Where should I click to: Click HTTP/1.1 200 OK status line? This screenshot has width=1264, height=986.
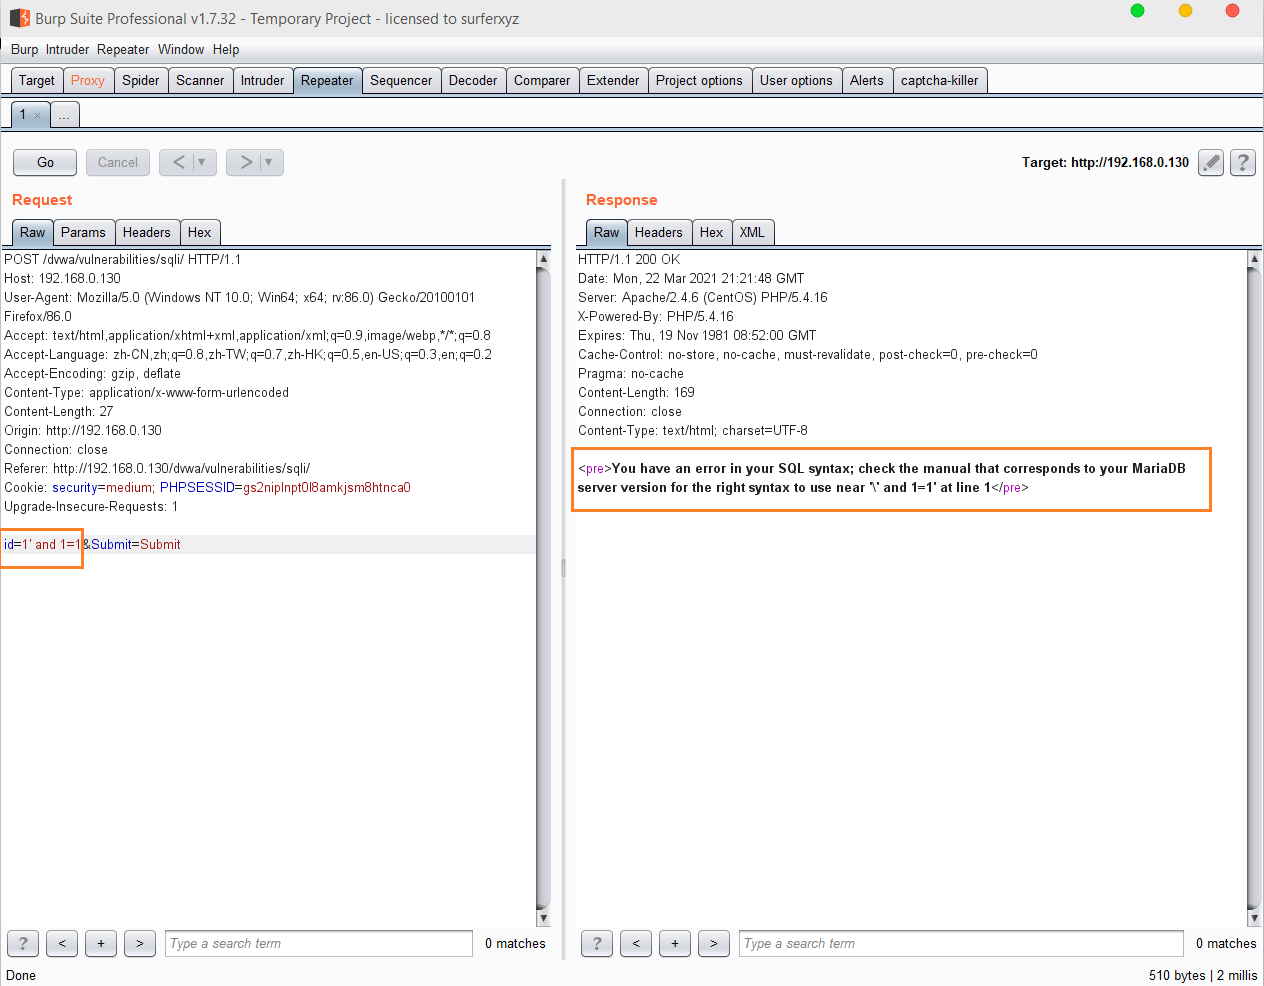pyautogui.click(x=629, y=259)
